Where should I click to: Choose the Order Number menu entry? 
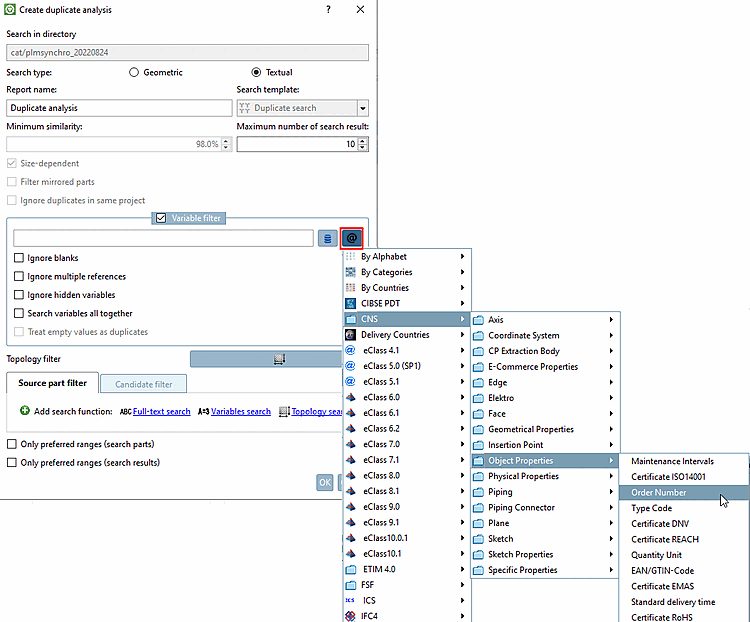pyautogui.click(x=684, y=492)
